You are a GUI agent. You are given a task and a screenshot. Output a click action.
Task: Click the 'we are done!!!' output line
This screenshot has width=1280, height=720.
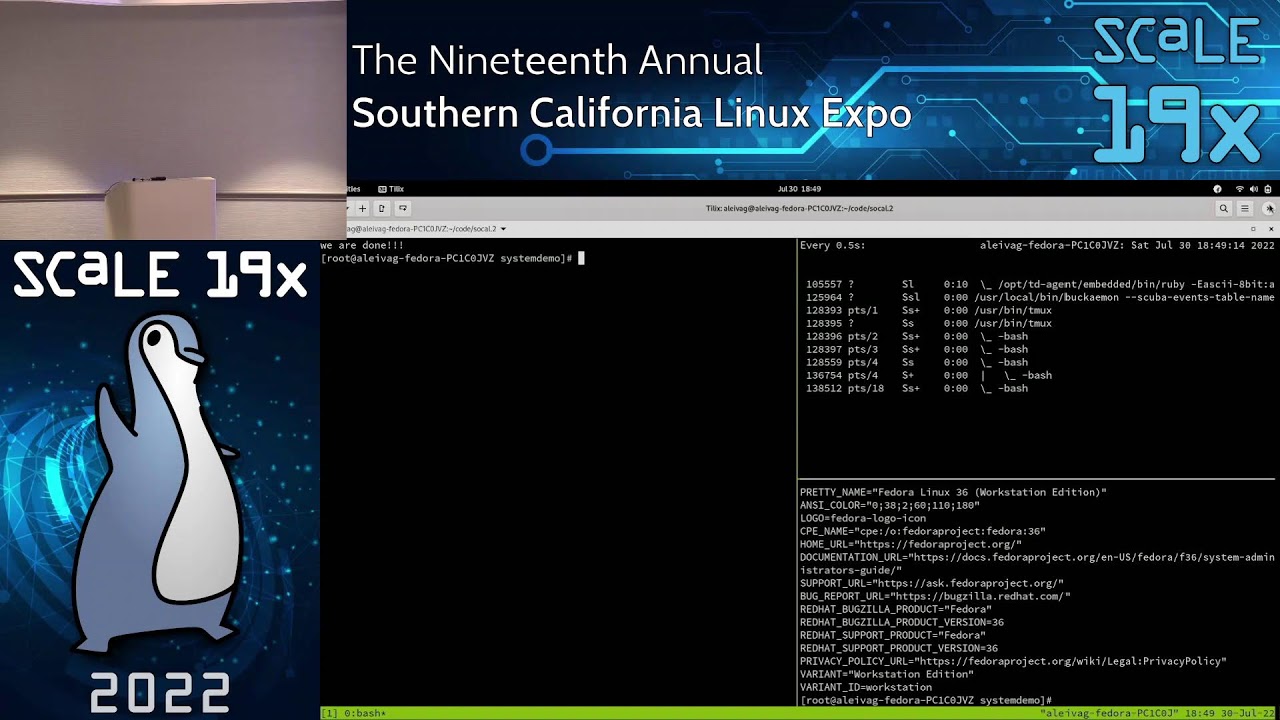(362, 245)
